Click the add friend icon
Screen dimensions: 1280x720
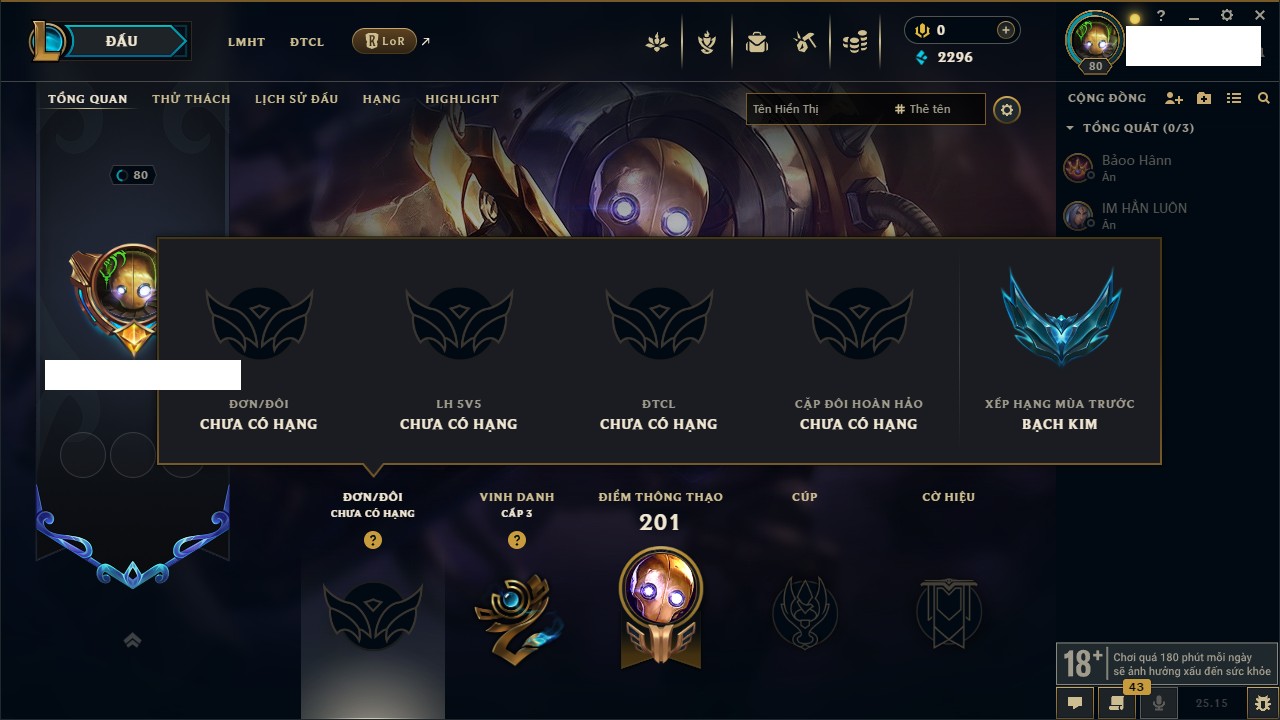1174,98
